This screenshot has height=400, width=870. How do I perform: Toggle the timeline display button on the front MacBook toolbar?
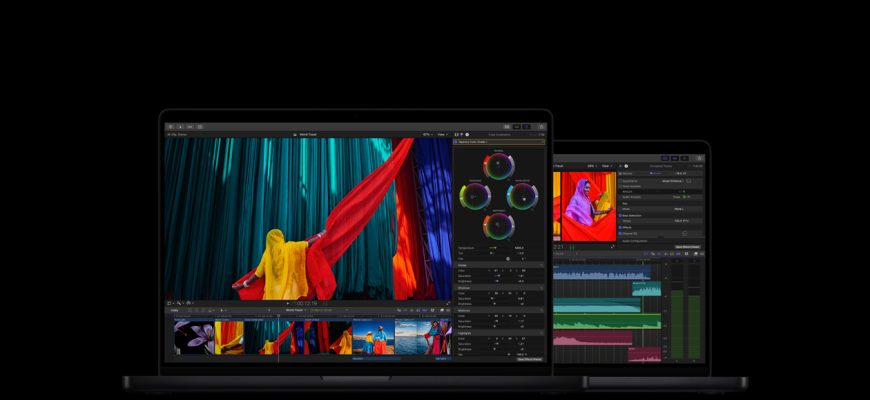click(x=517, y=126)
